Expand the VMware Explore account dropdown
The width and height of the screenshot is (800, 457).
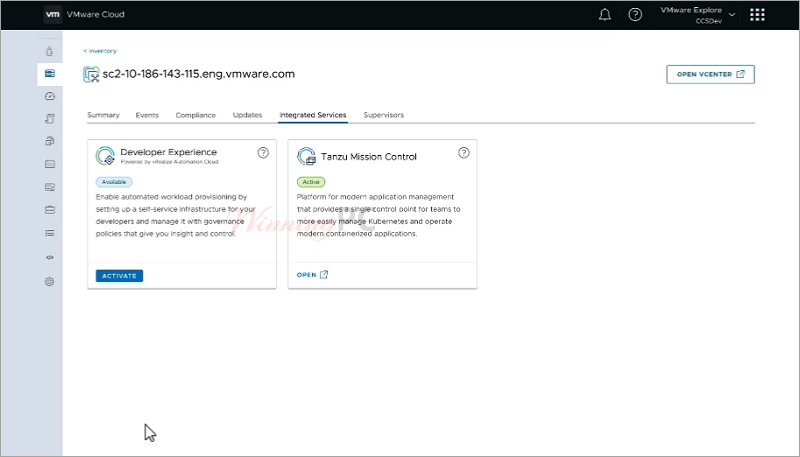[x=698, y=15]
